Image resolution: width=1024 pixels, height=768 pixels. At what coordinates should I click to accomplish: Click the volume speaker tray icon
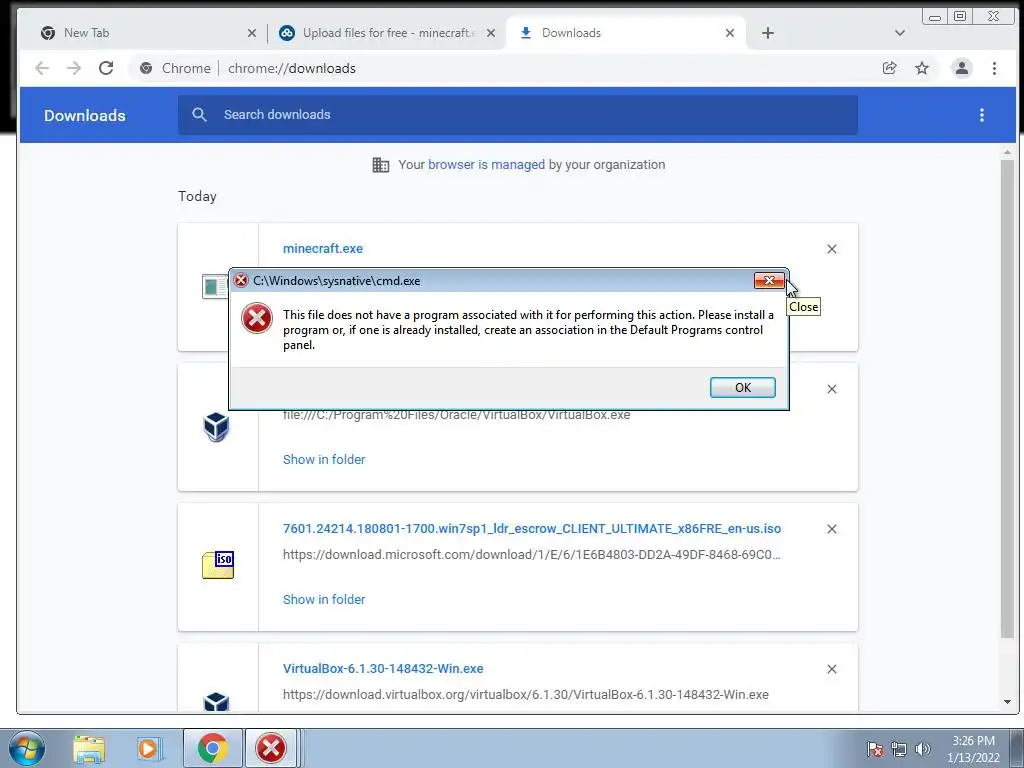(x=923, y=749)
